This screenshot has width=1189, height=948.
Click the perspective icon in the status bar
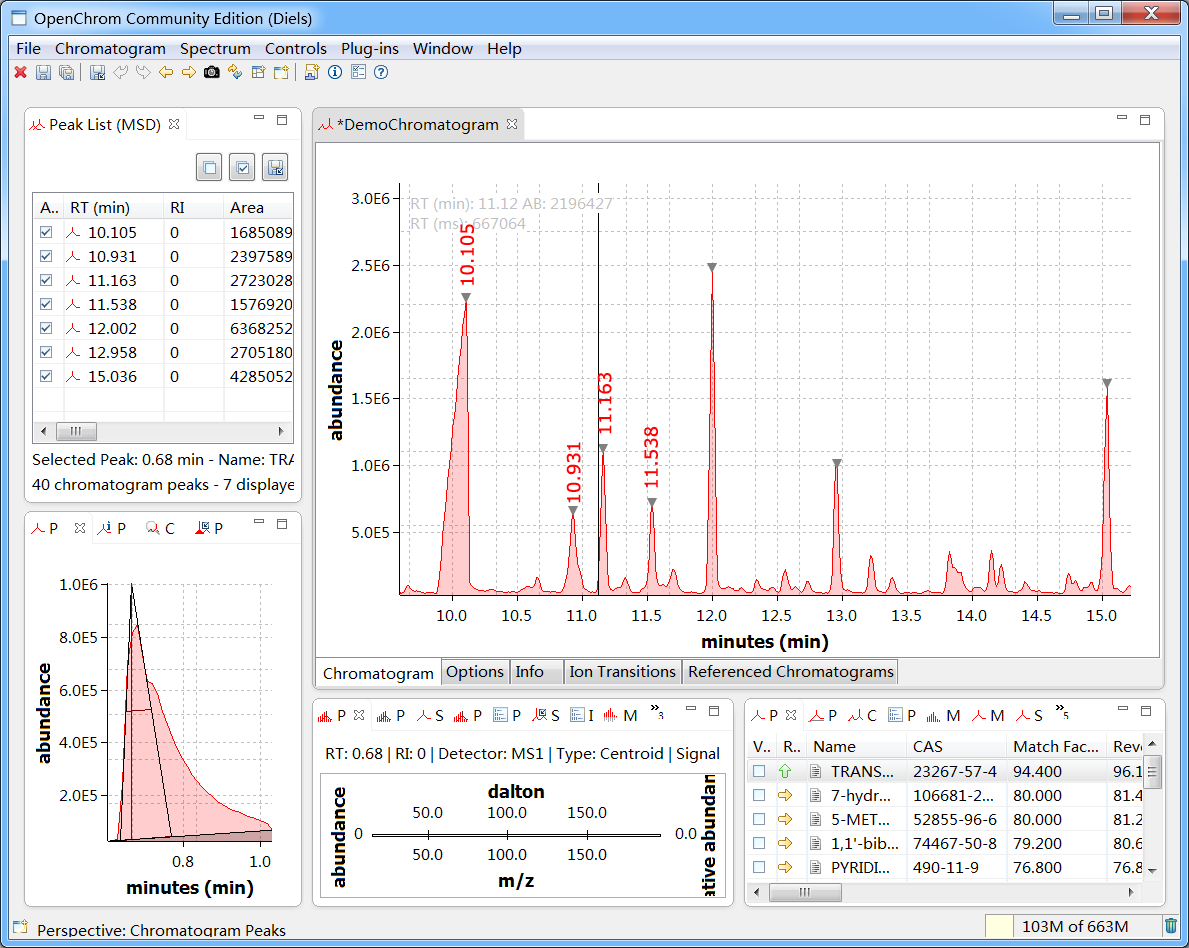20,927
